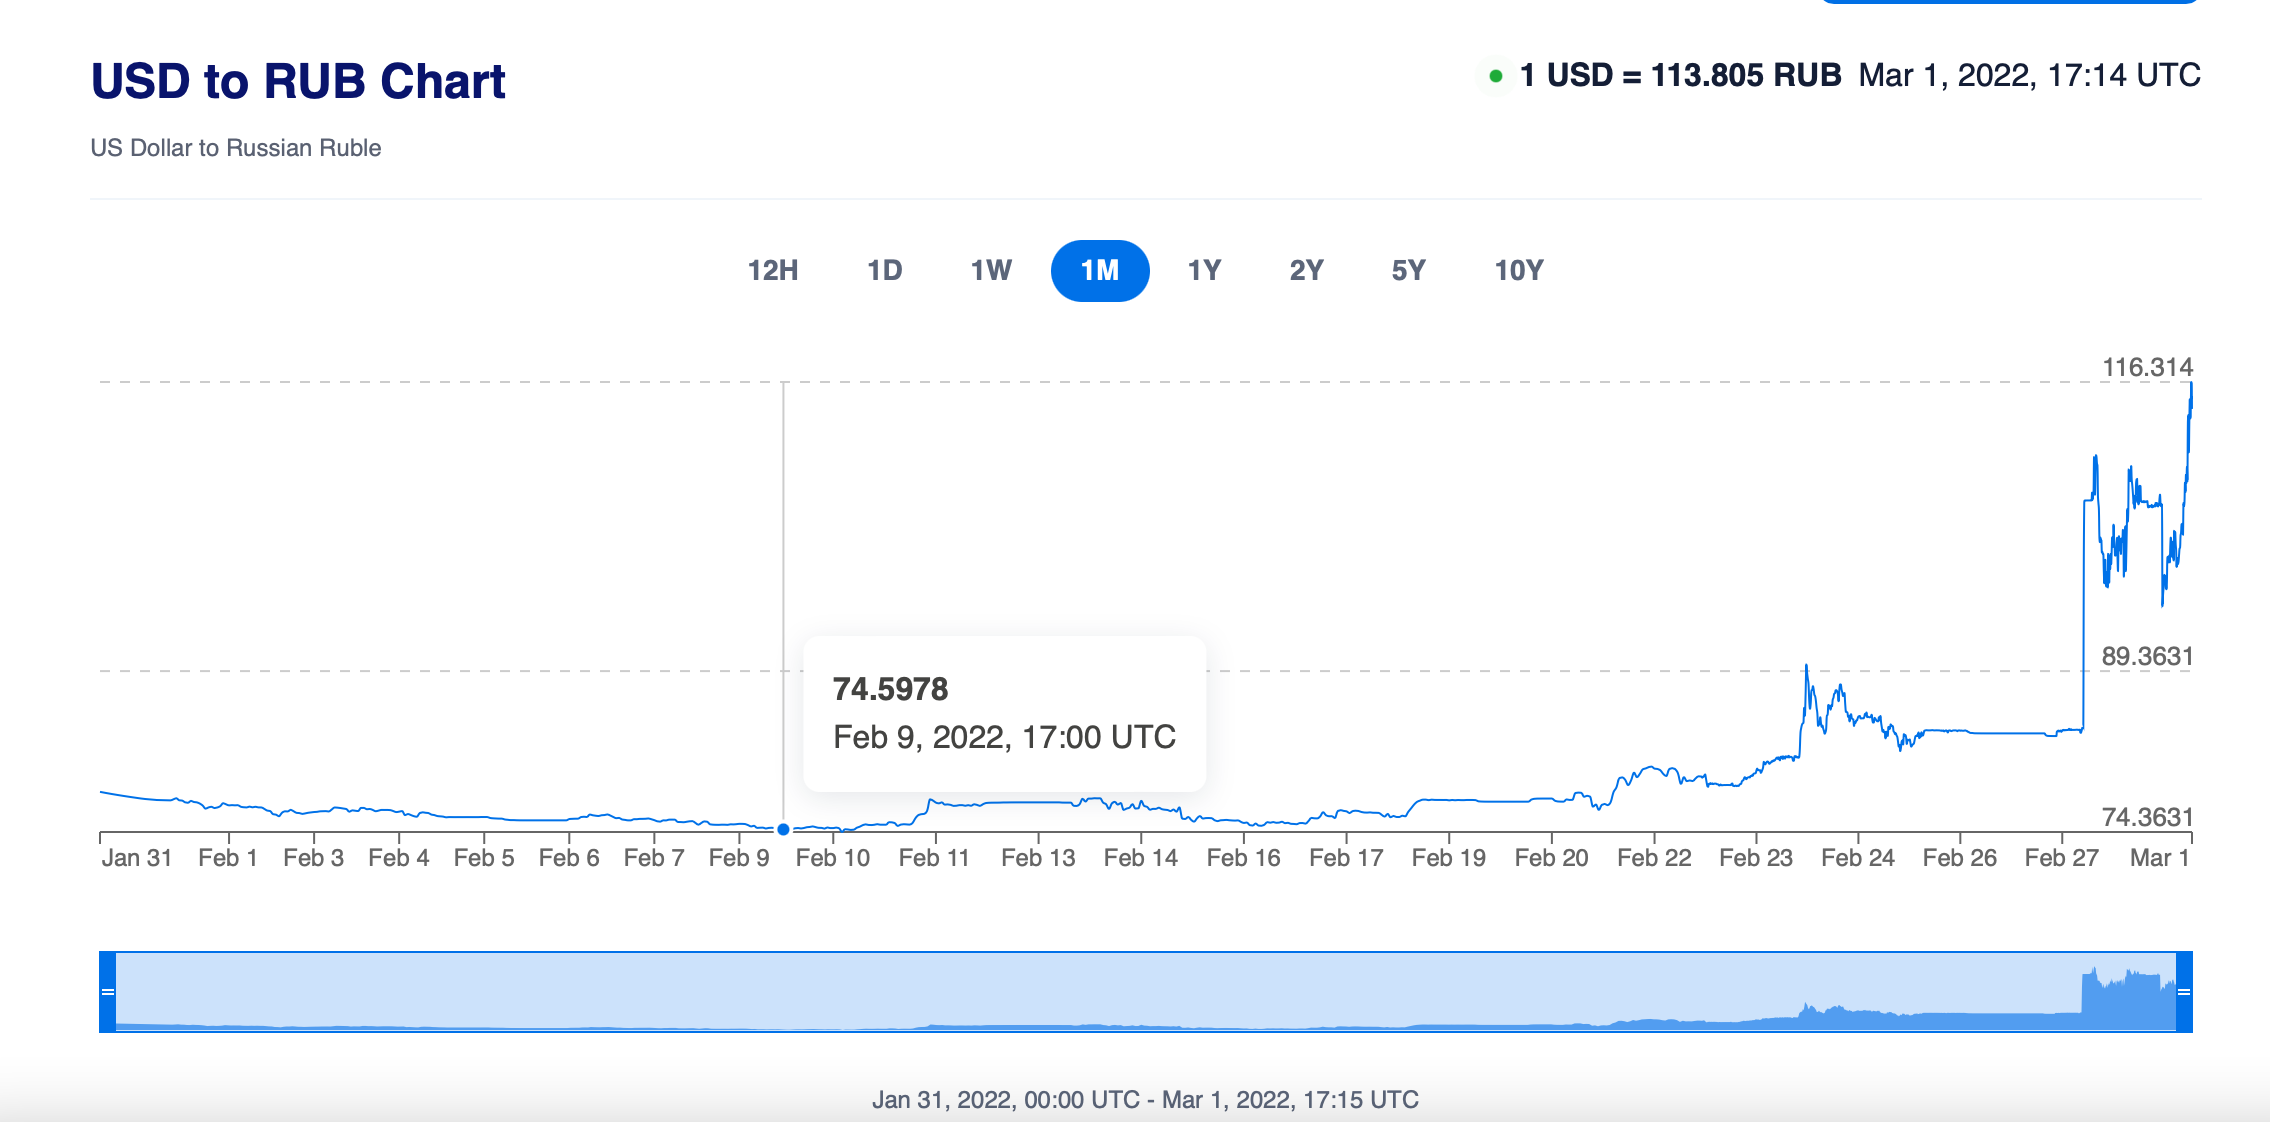Select the 1W time range
The height and width of the screenshot is (1122, 2270).
[x=990, y=270]
